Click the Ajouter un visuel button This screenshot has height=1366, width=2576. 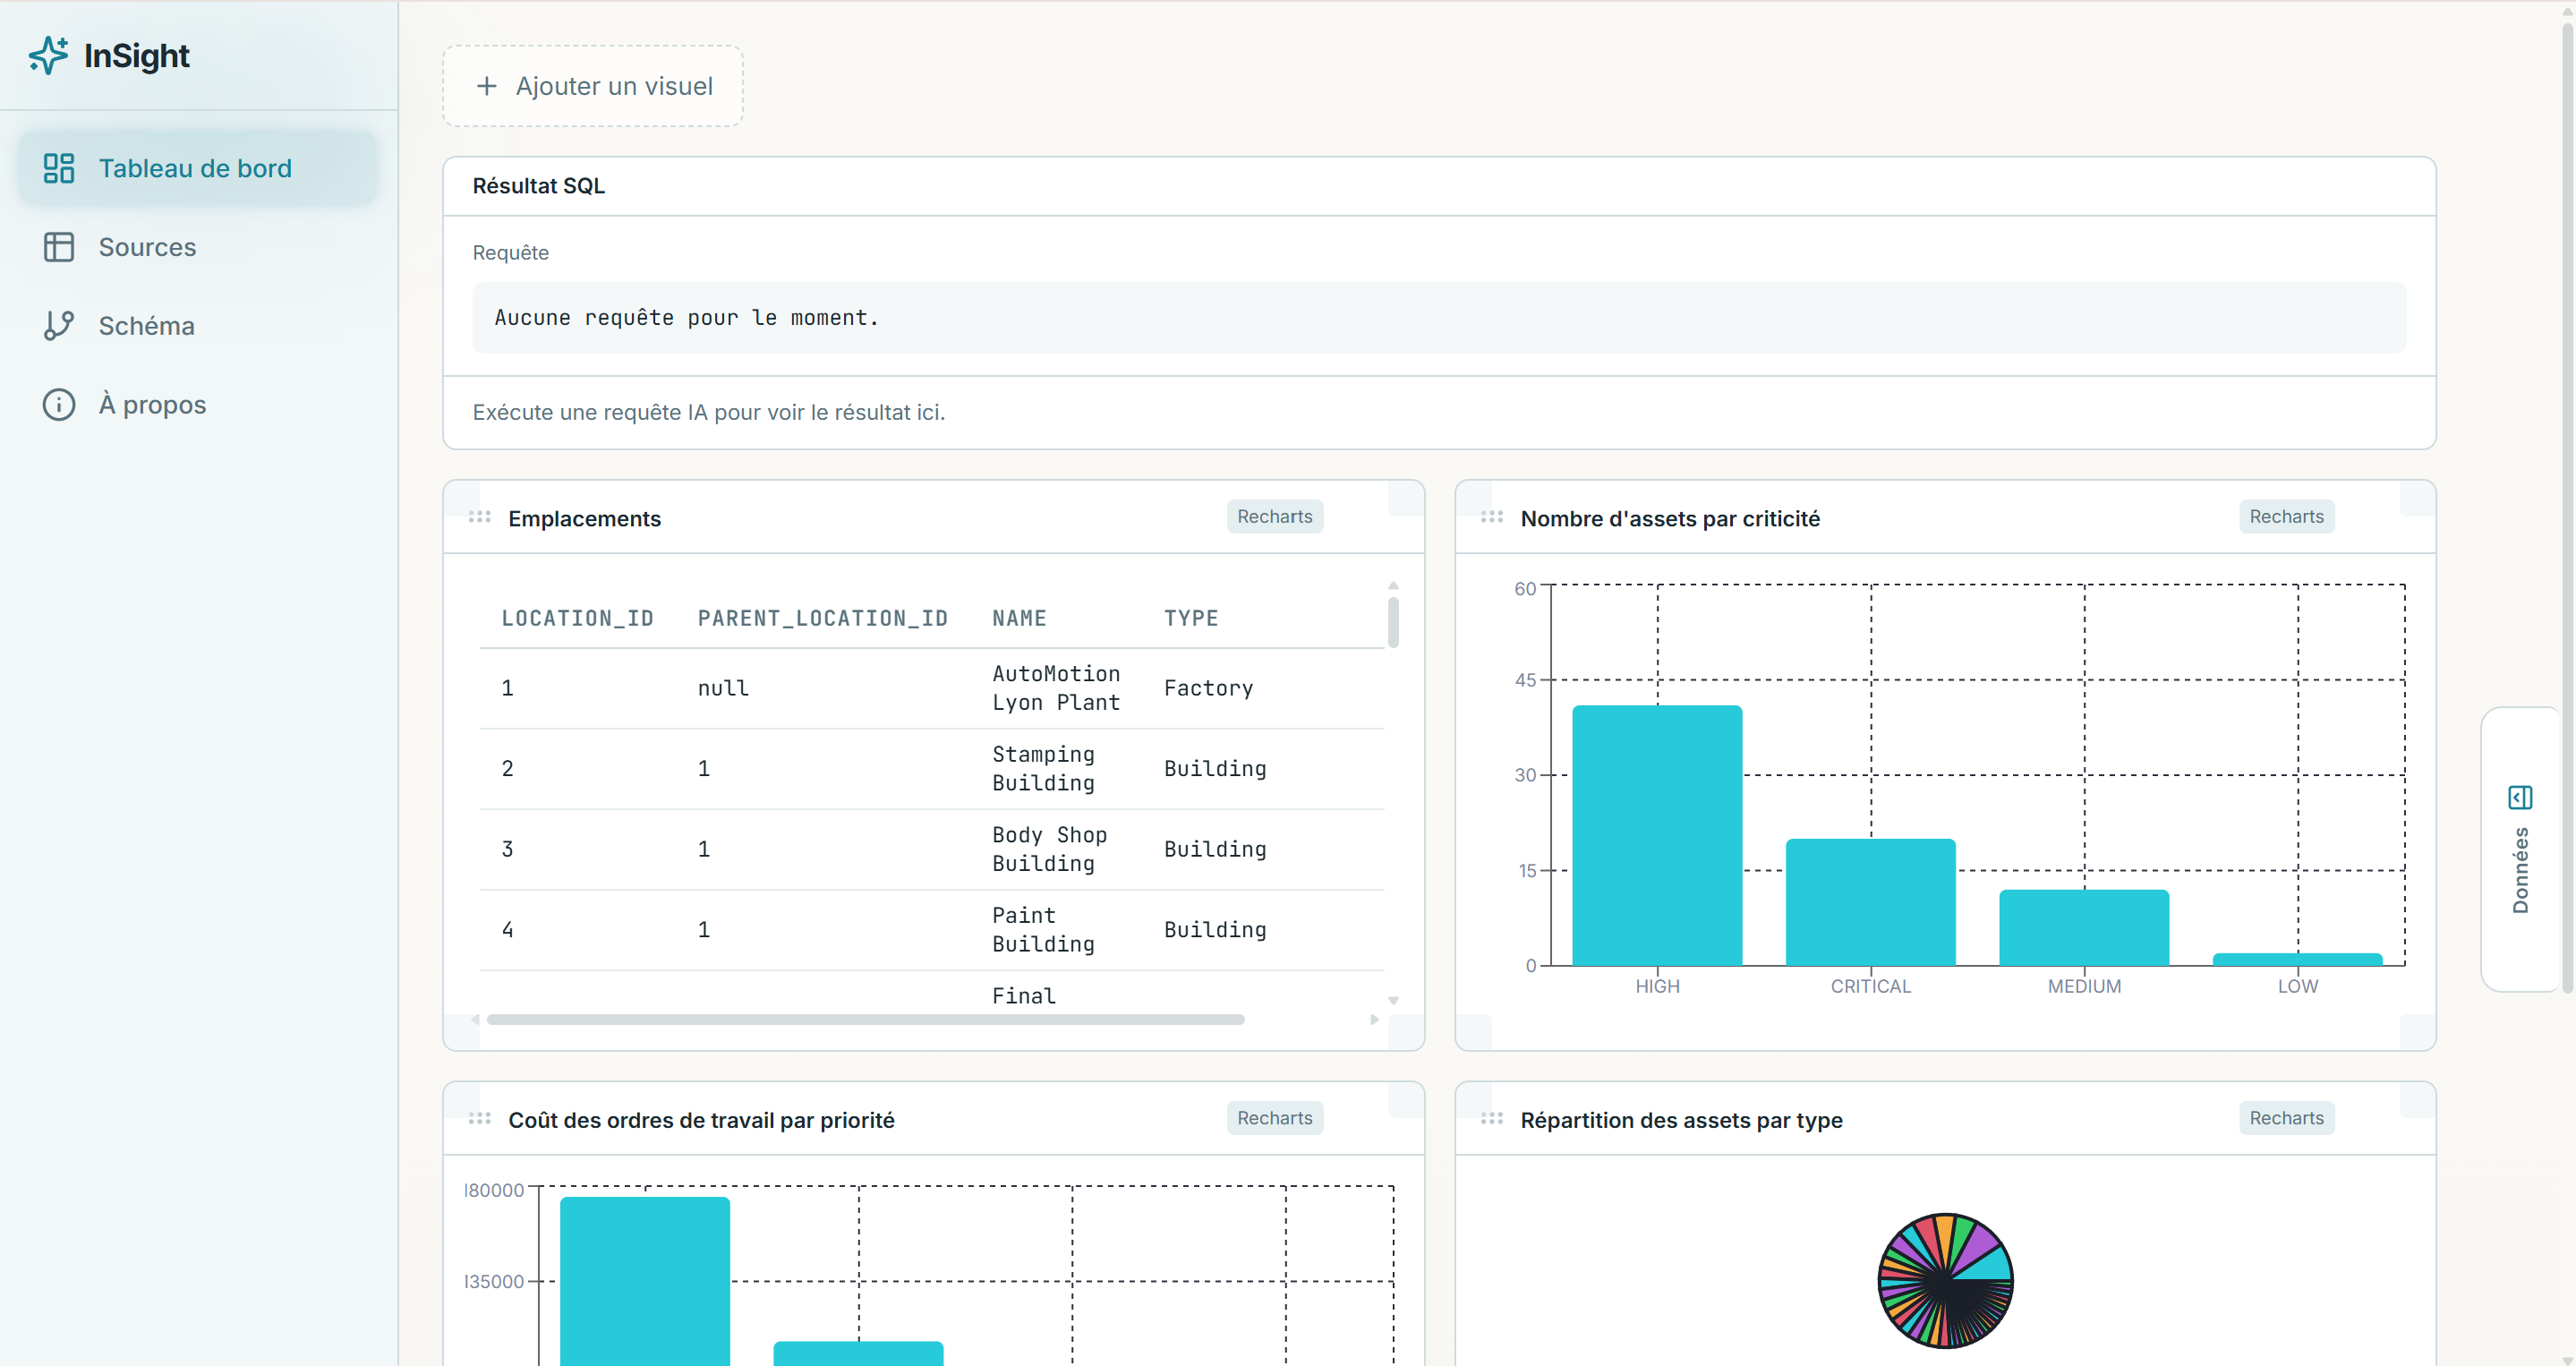pos(593,86)
